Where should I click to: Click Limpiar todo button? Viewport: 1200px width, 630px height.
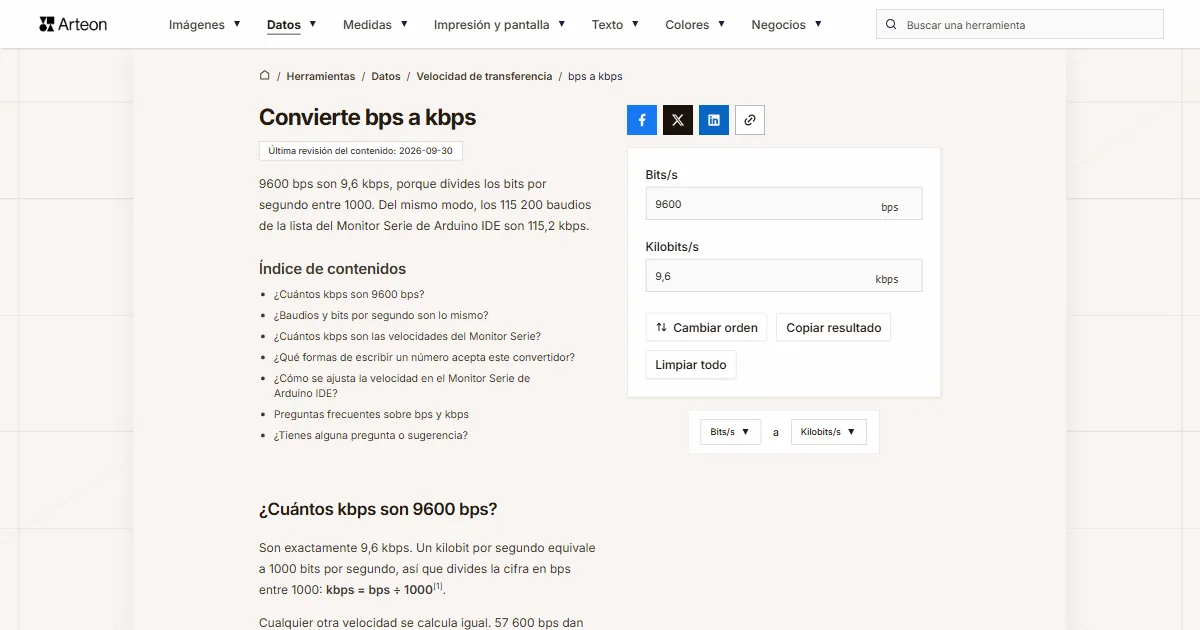point(691,365)
